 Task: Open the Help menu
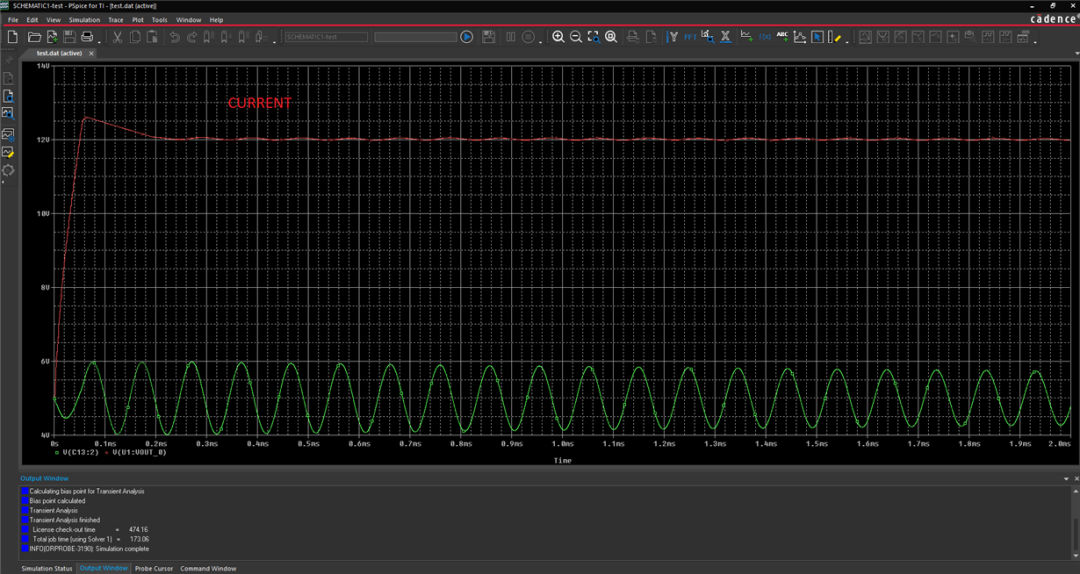point(216,20)
